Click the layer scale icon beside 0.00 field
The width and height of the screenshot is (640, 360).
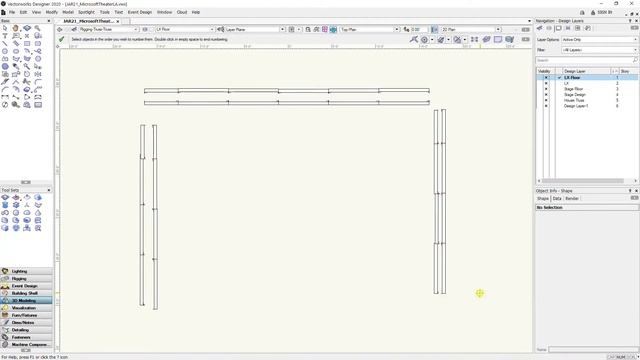click(406, 29)
